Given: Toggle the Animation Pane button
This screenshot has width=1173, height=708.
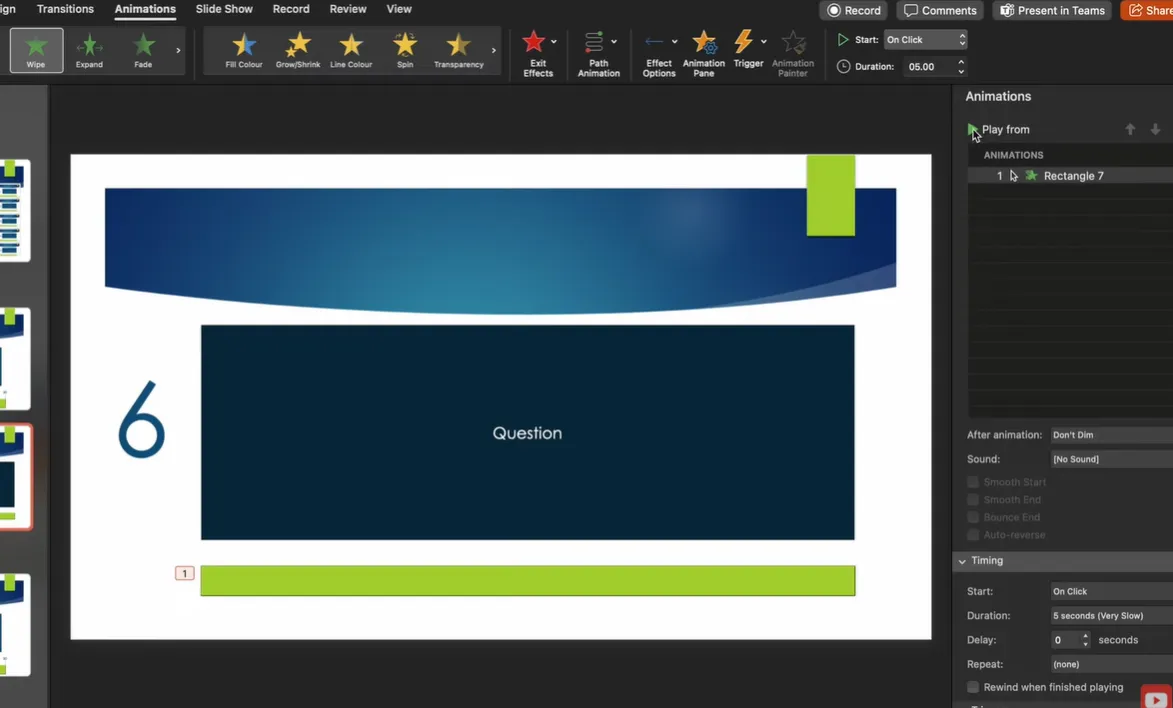Looking at the screenshot, I should click(704, 53).
